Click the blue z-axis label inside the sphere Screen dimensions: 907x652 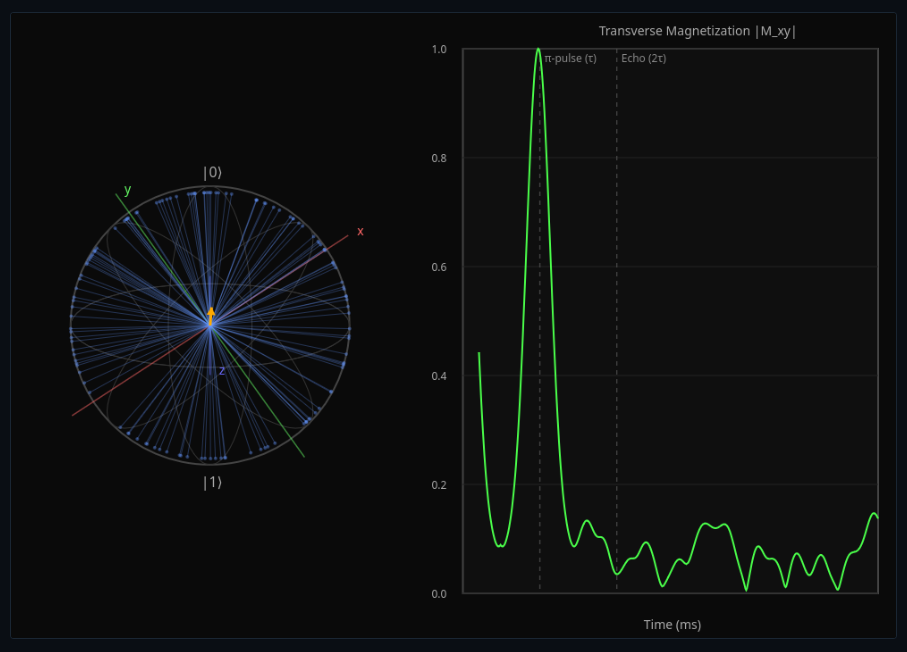221,369
